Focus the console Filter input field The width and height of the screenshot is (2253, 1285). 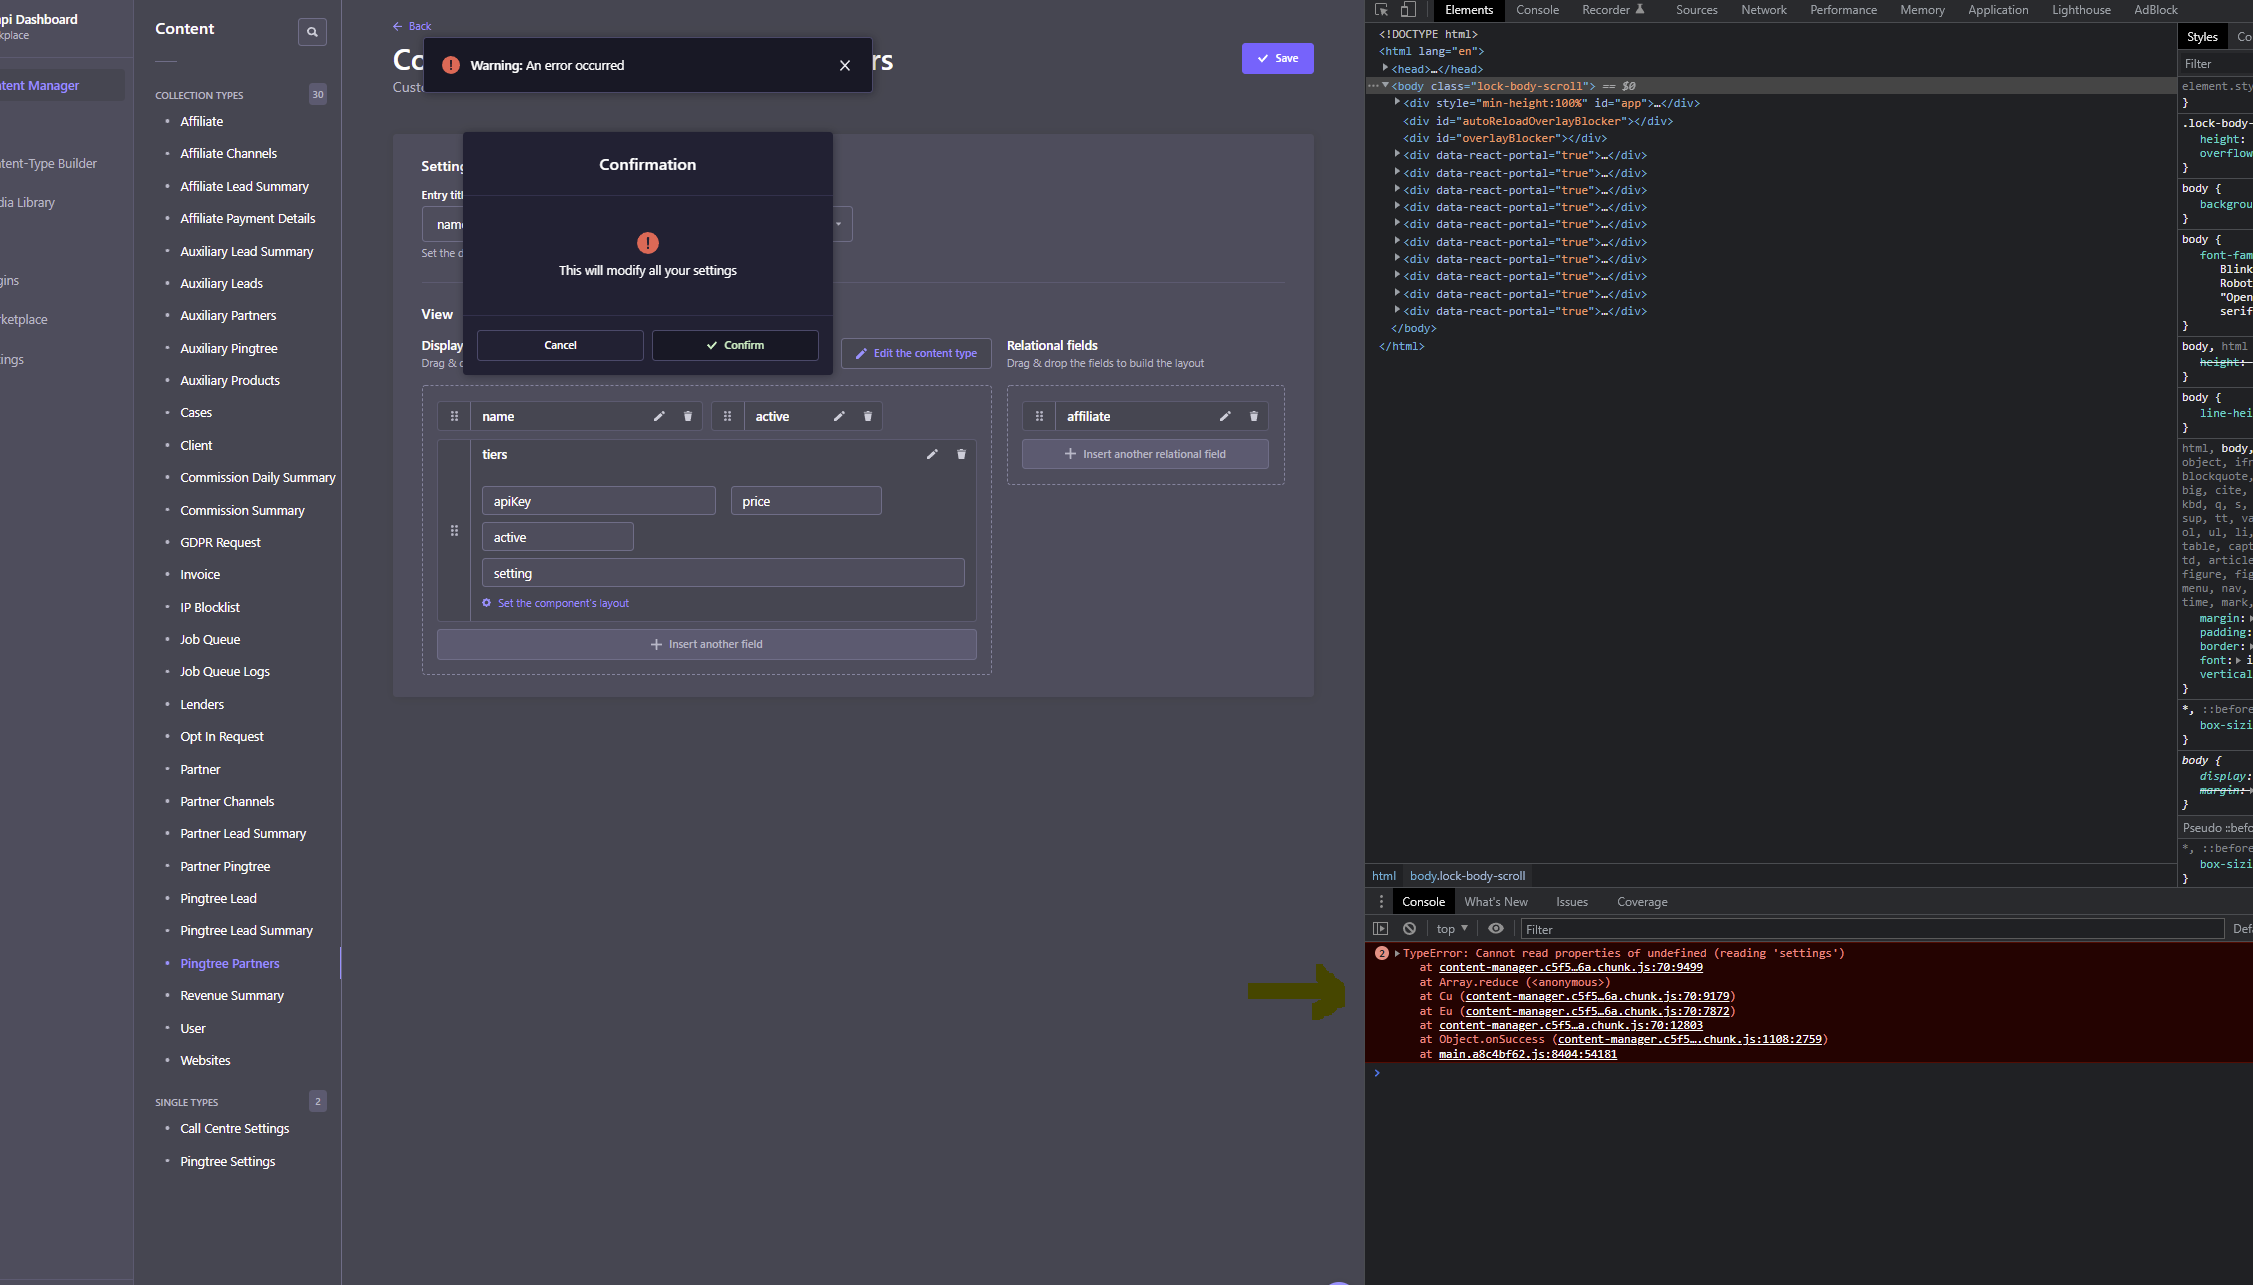(1871, 929)
